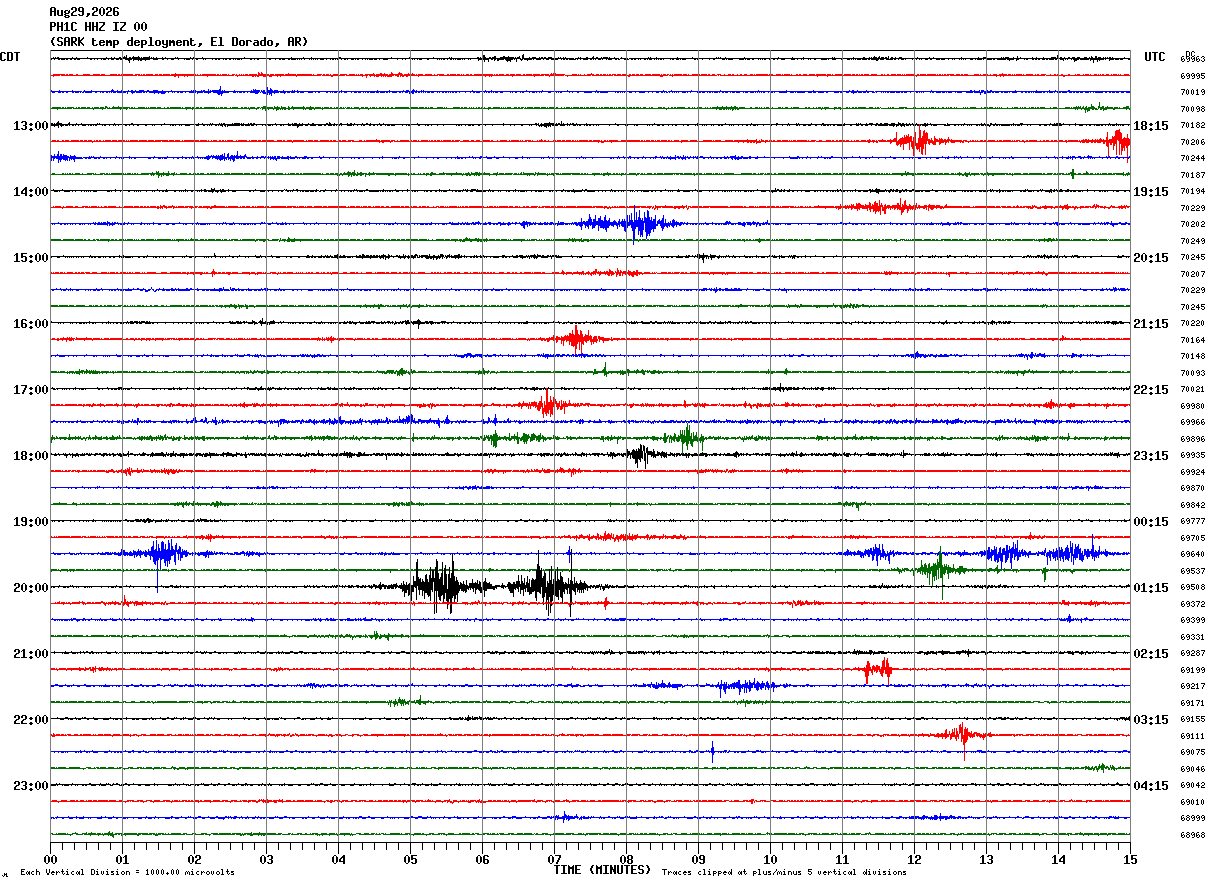Click the blue burst on the 14:00 trace

click(632, 224)
